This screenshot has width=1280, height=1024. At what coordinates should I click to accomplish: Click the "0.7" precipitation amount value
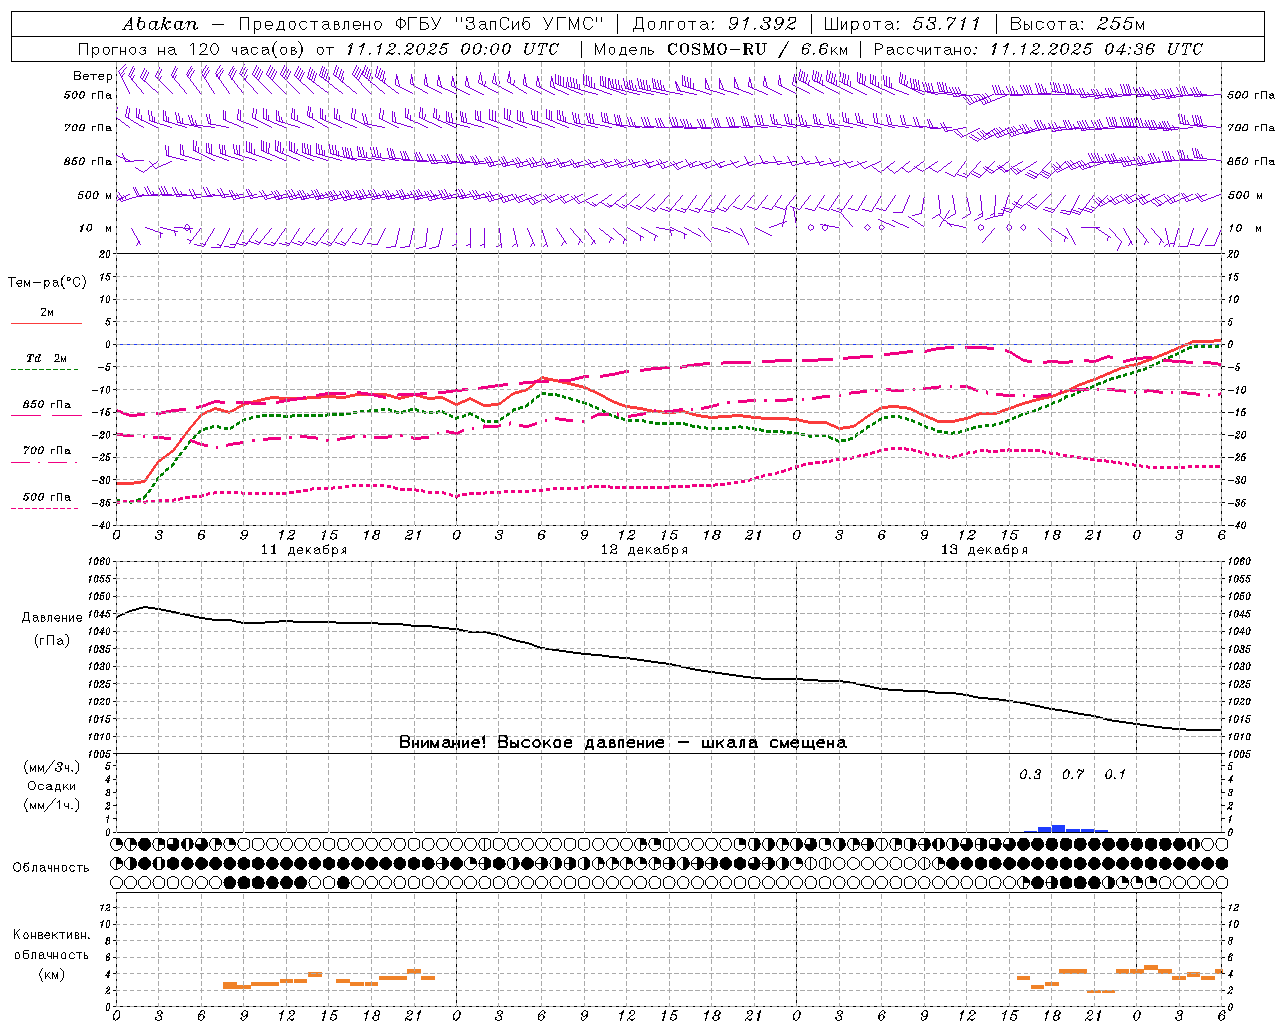click(1073, 774)
